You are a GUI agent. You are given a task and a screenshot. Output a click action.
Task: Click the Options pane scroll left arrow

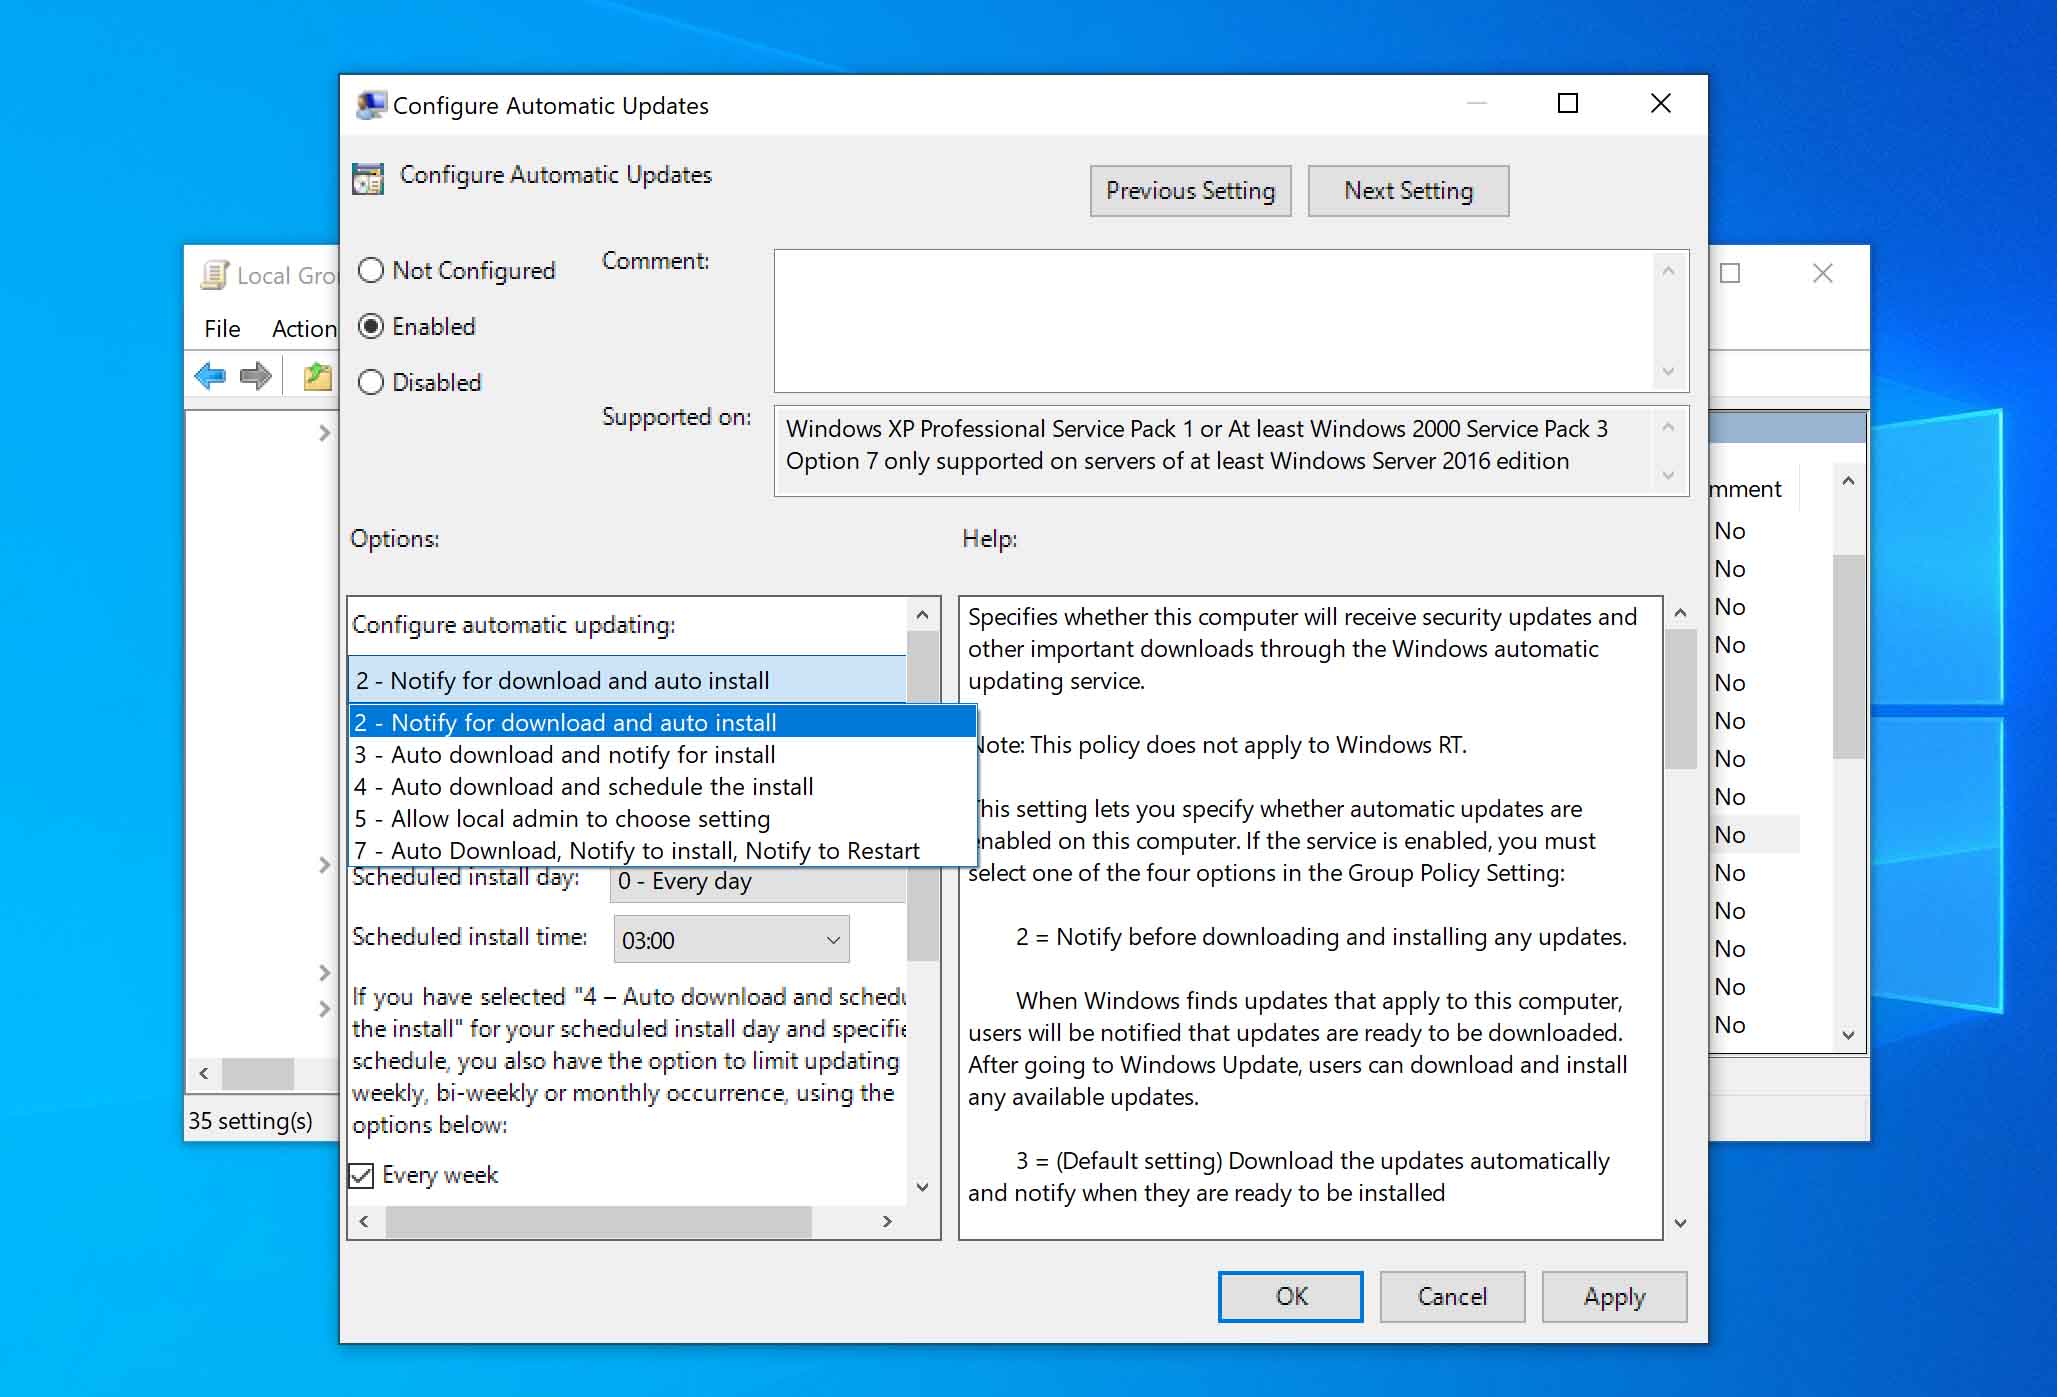(364, 1221)
